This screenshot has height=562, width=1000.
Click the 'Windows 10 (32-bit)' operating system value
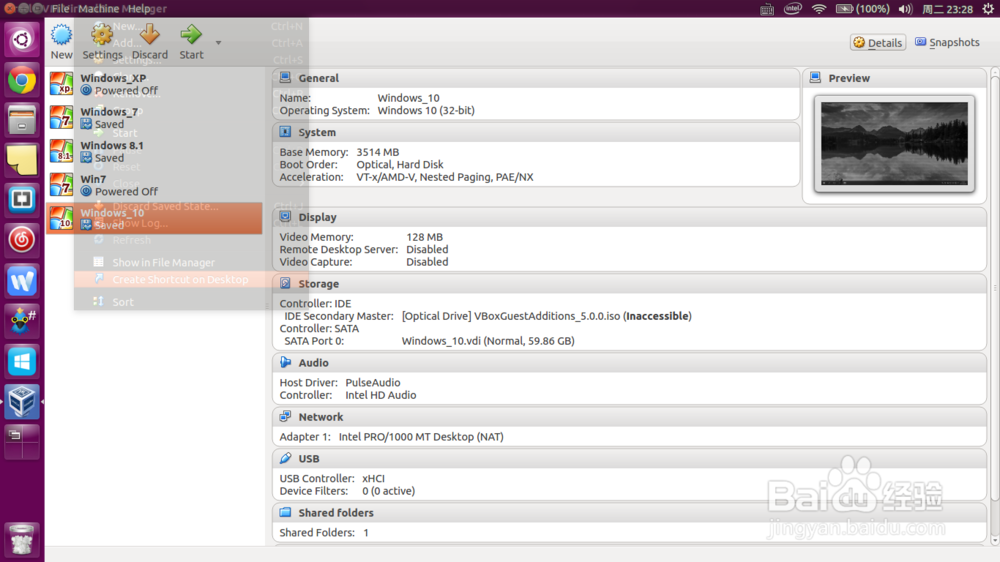(x=426, y=110)
